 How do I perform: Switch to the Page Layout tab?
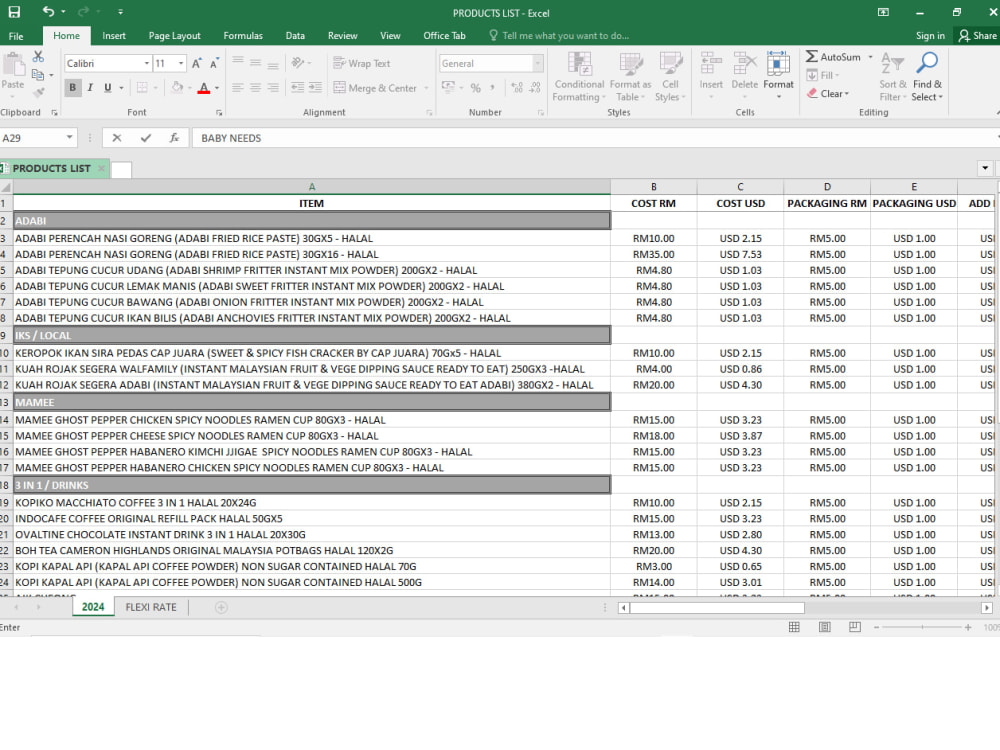pyautogui.click(x=174, y=36)
